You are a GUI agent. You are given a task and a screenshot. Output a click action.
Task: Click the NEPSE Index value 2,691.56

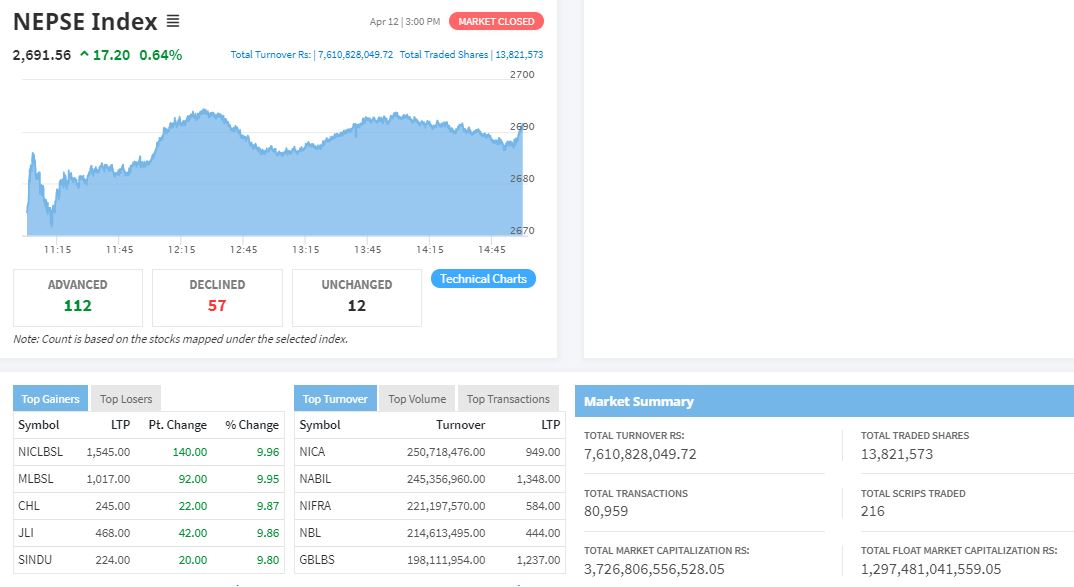(x=42, y=55)
